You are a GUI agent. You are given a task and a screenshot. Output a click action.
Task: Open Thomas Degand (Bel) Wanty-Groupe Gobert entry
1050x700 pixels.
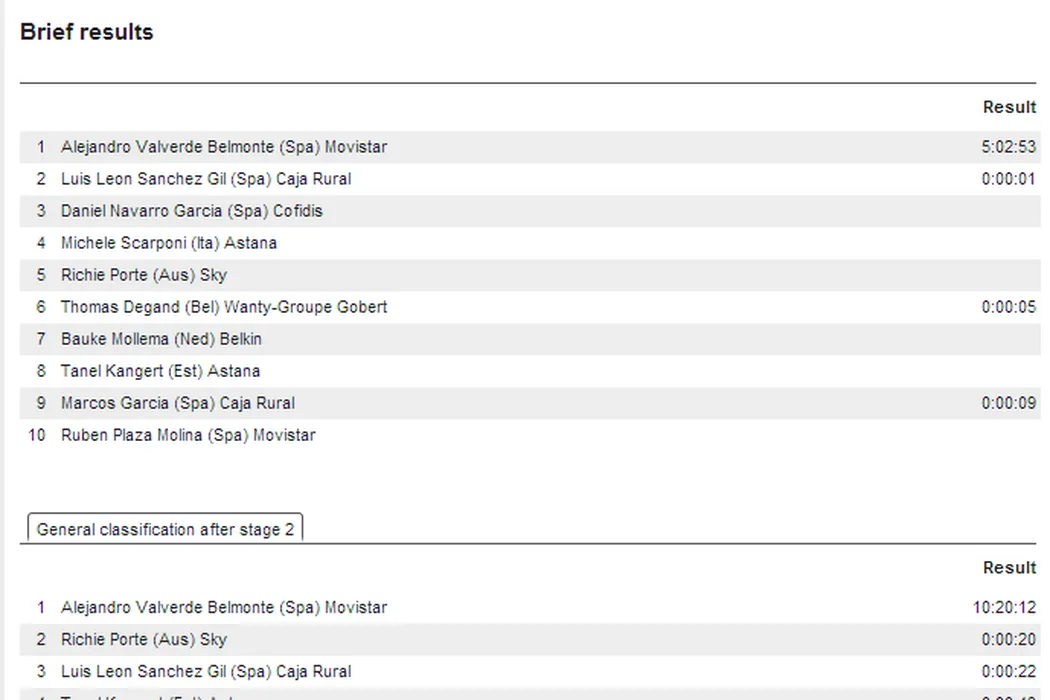223,307
